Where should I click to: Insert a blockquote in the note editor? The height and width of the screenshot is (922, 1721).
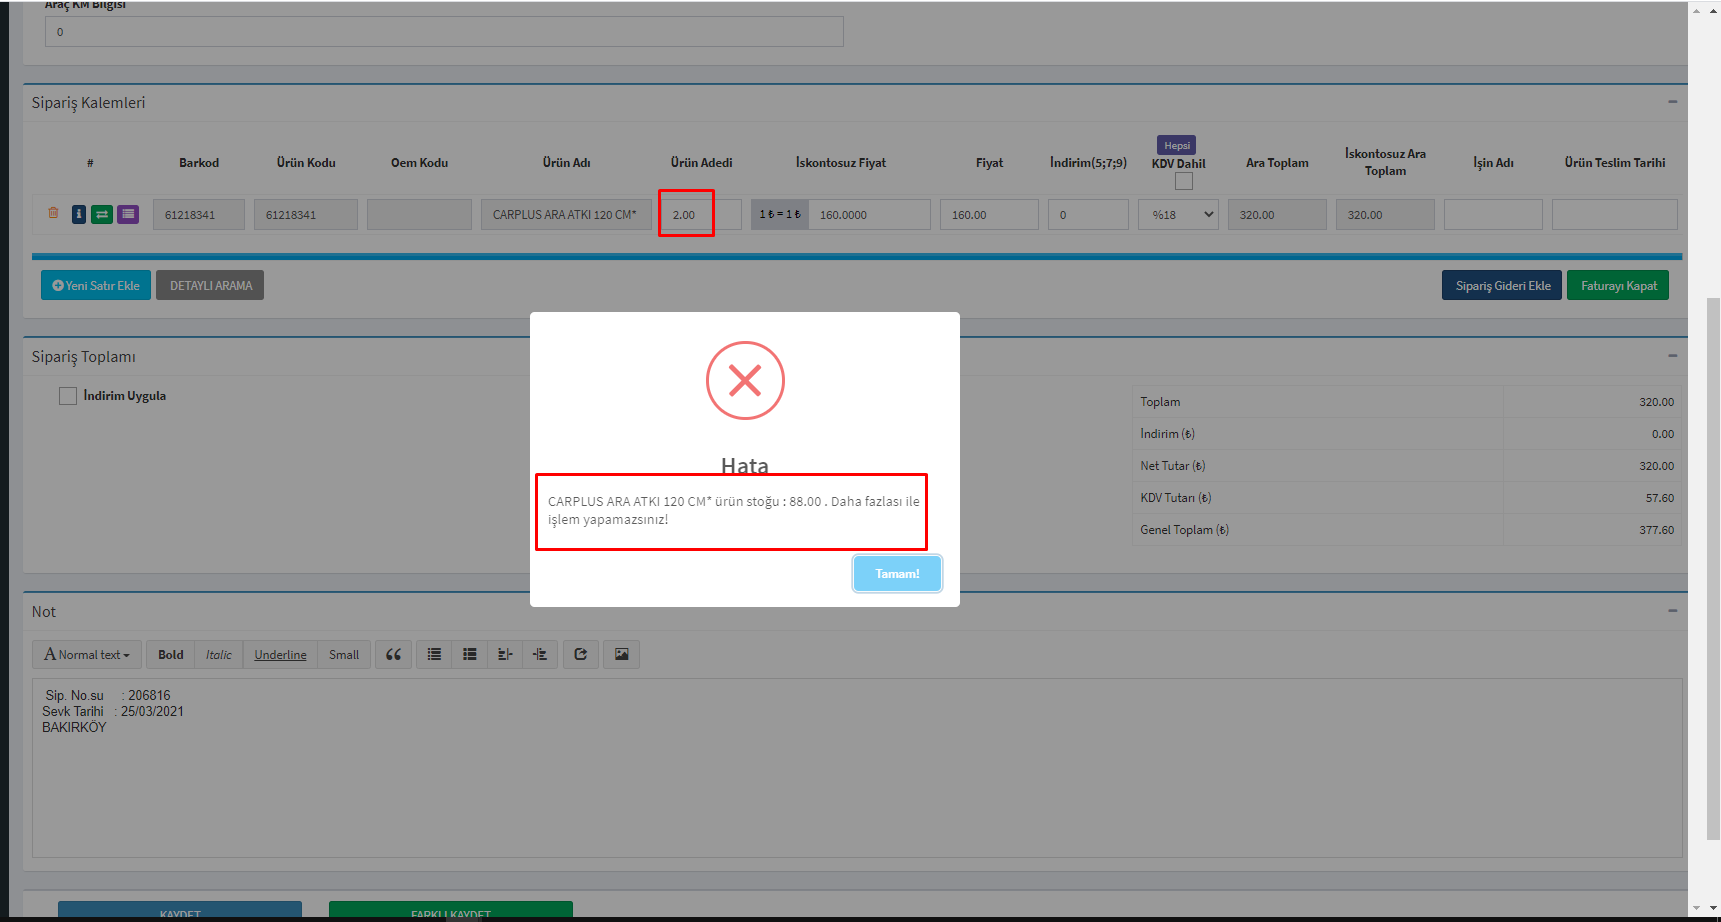pyautogui.click(x=393, y=655)
